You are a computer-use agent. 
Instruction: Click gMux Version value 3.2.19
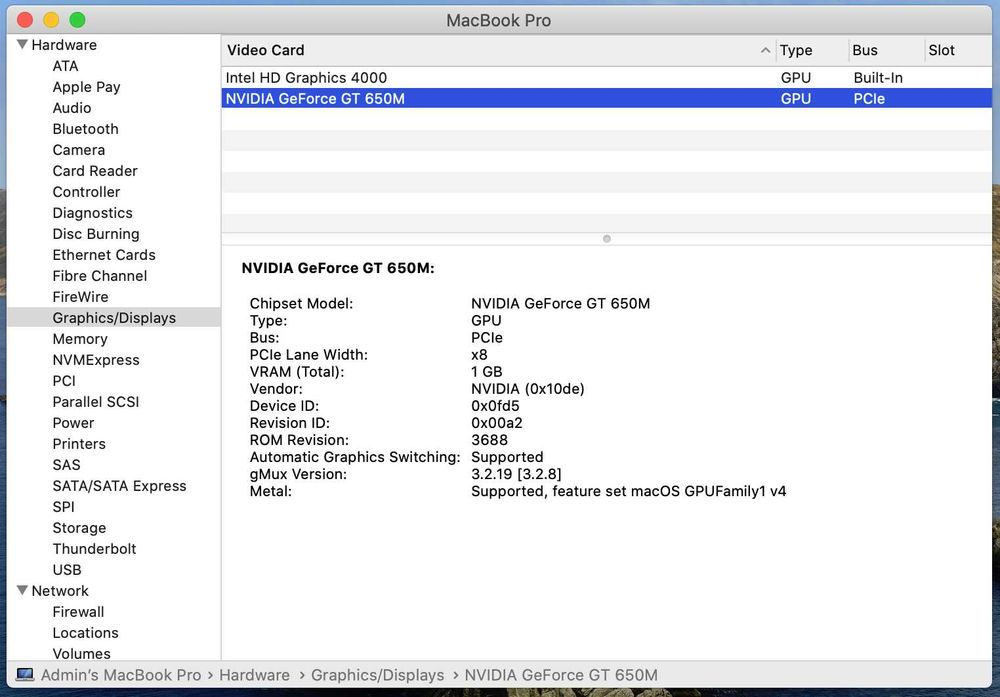click(x=516, y=474)
